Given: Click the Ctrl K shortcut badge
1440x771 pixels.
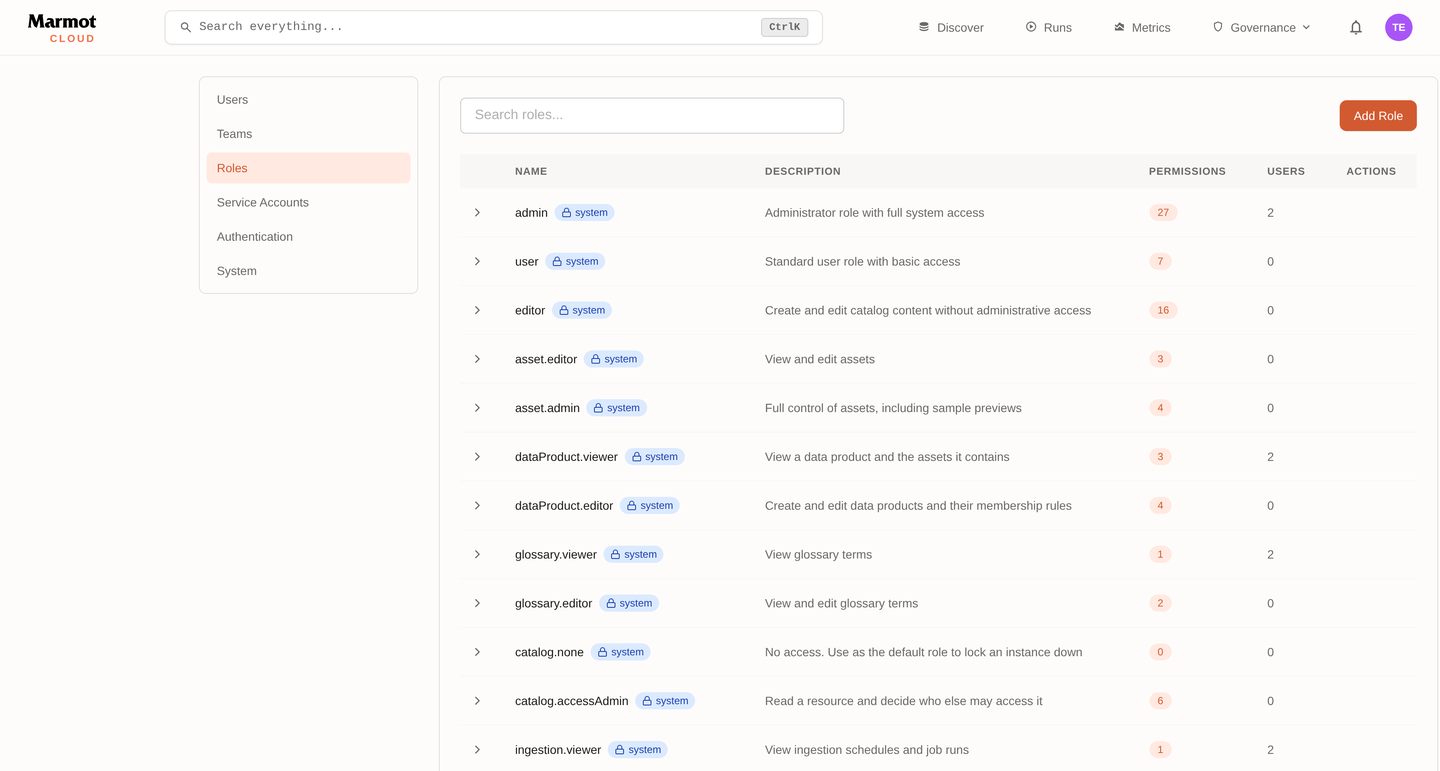Looking at the screenshot, I should coord(784,28).
